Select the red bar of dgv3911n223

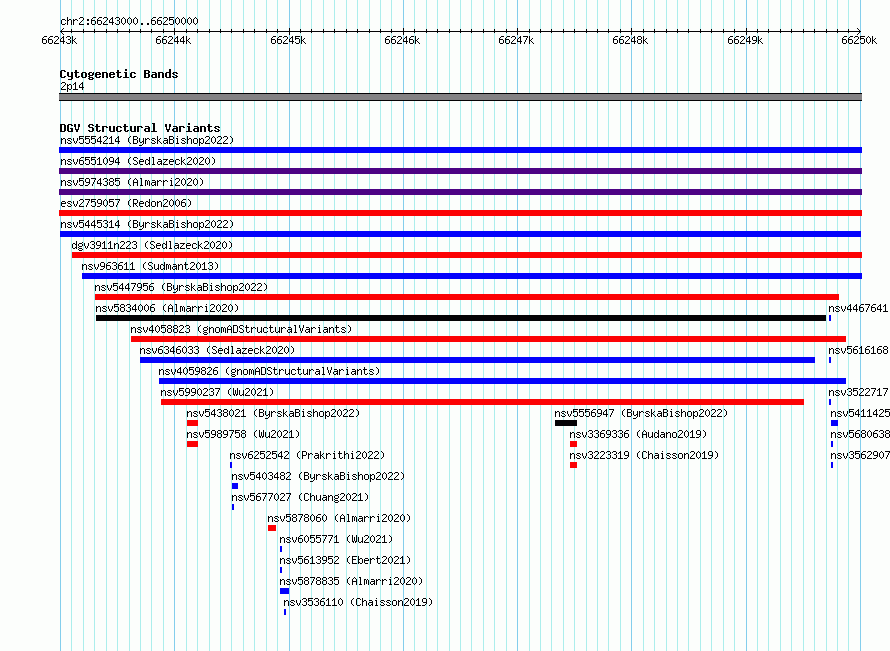467,255
